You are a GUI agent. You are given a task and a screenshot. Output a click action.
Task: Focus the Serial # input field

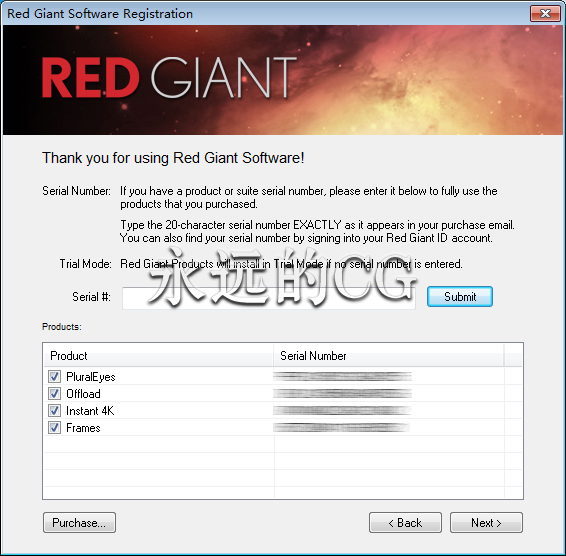269,298
